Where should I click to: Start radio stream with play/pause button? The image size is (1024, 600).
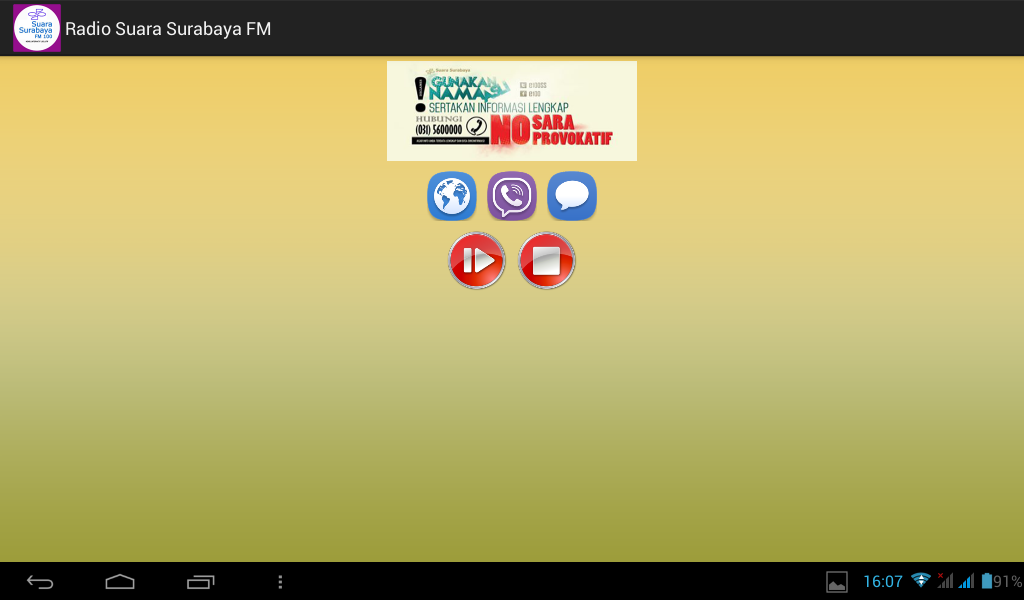coord(477,261)
